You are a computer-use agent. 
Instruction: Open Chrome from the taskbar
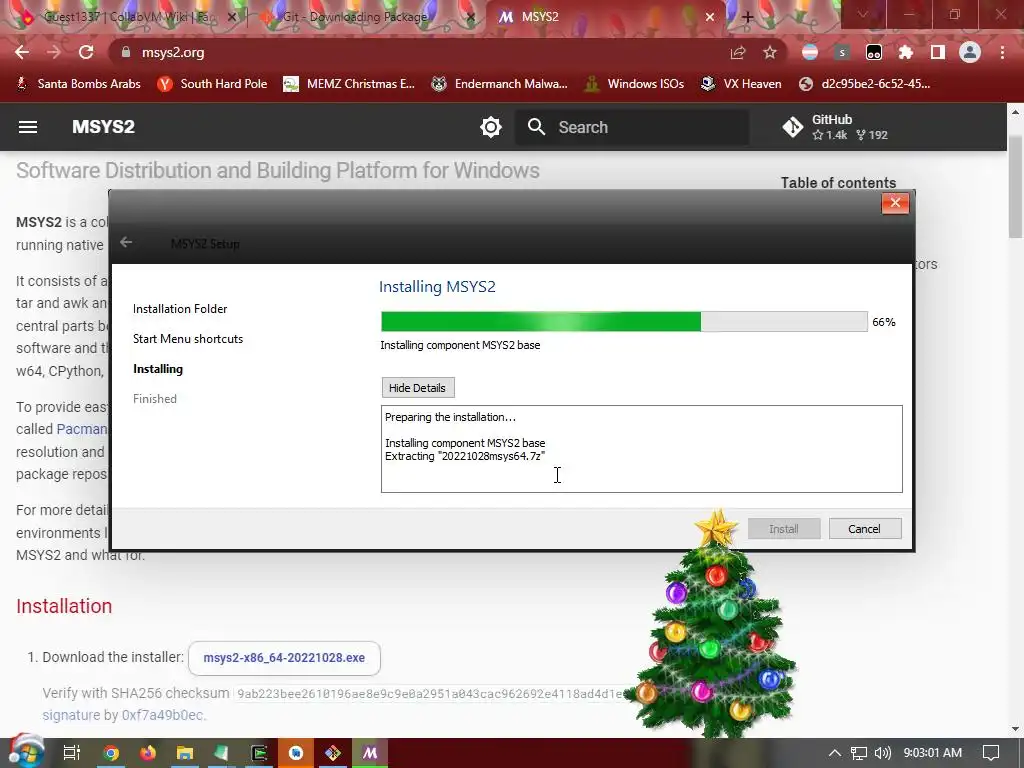click(111, 753)
